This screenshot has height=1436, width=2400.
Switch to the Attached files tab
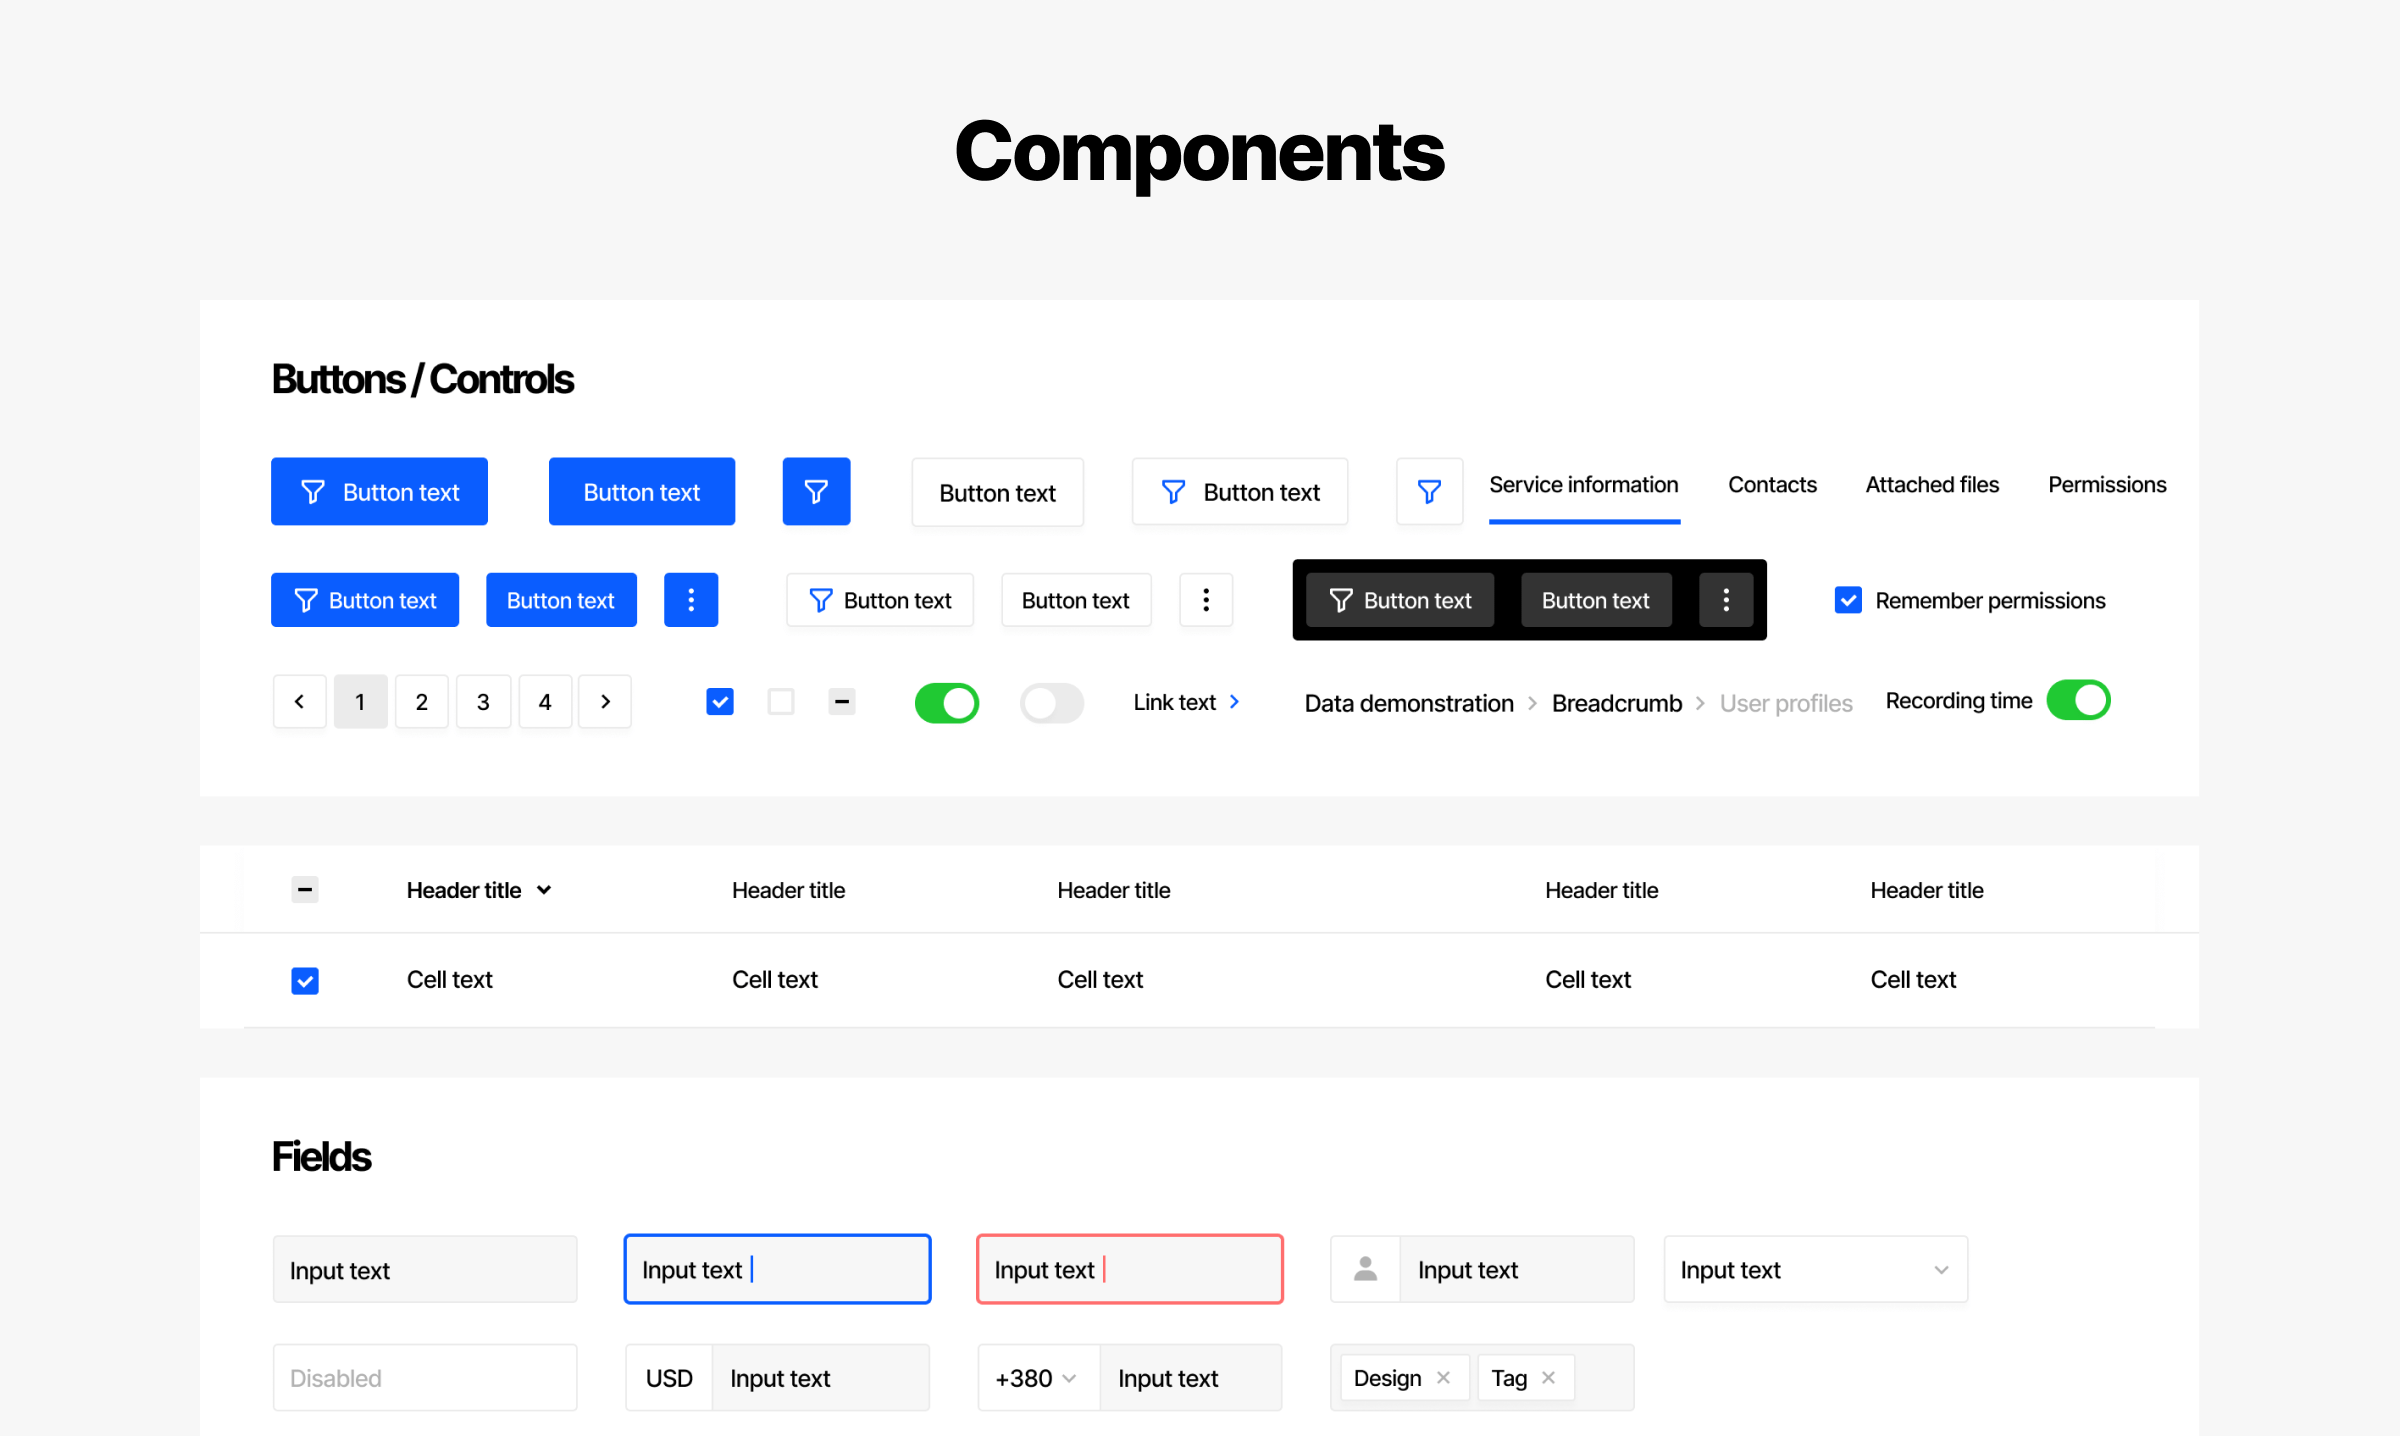(1931, 485)
